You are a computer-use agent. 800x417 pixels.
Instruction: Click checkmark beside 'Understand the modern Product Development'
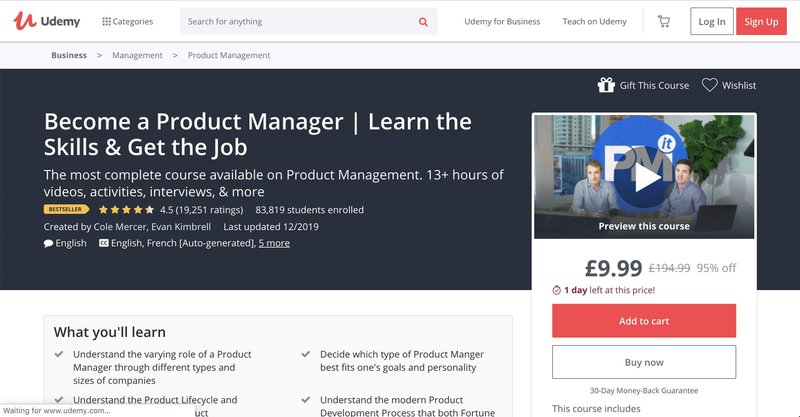click(x=306, y=400)
